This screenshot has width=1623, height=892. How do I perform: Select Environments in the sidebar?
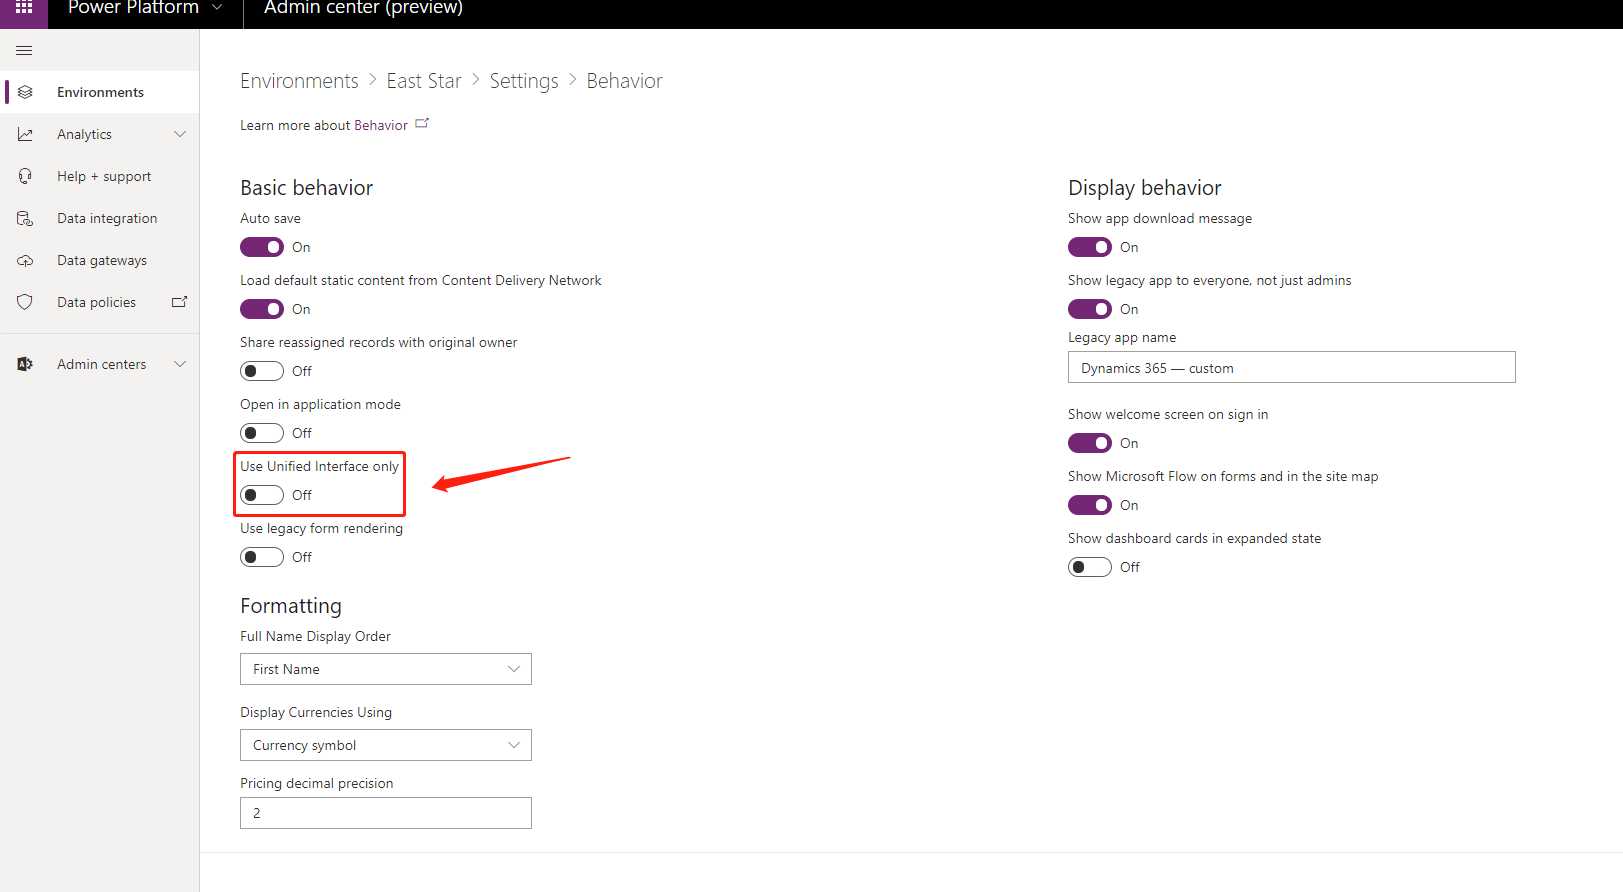pyautogui.click(x=100, y=92)
